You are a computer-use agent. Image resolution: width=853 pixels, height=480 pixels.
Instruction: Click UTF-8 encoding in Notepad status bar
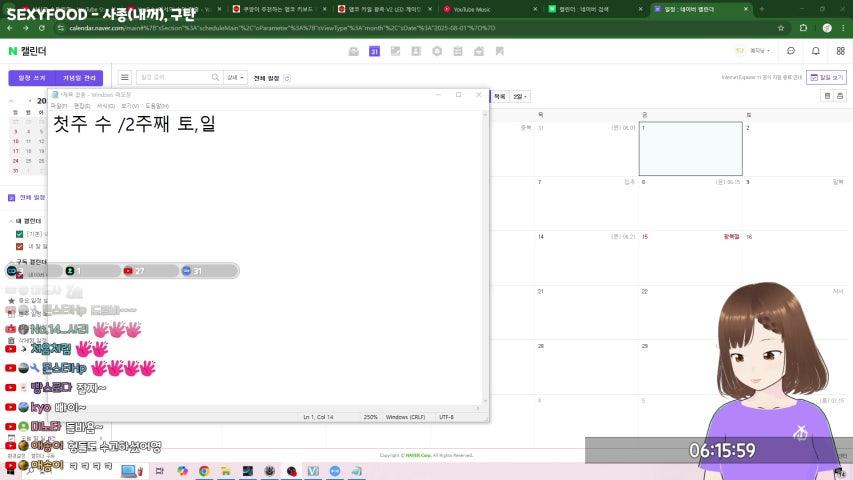coord(447,417)
